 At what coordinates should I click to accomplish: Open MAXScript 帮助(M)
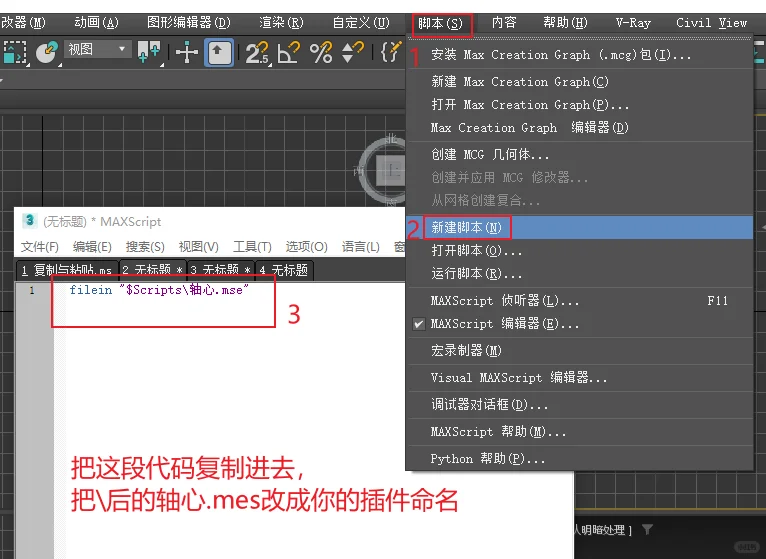pyautogui.click(x=579, y=431)
